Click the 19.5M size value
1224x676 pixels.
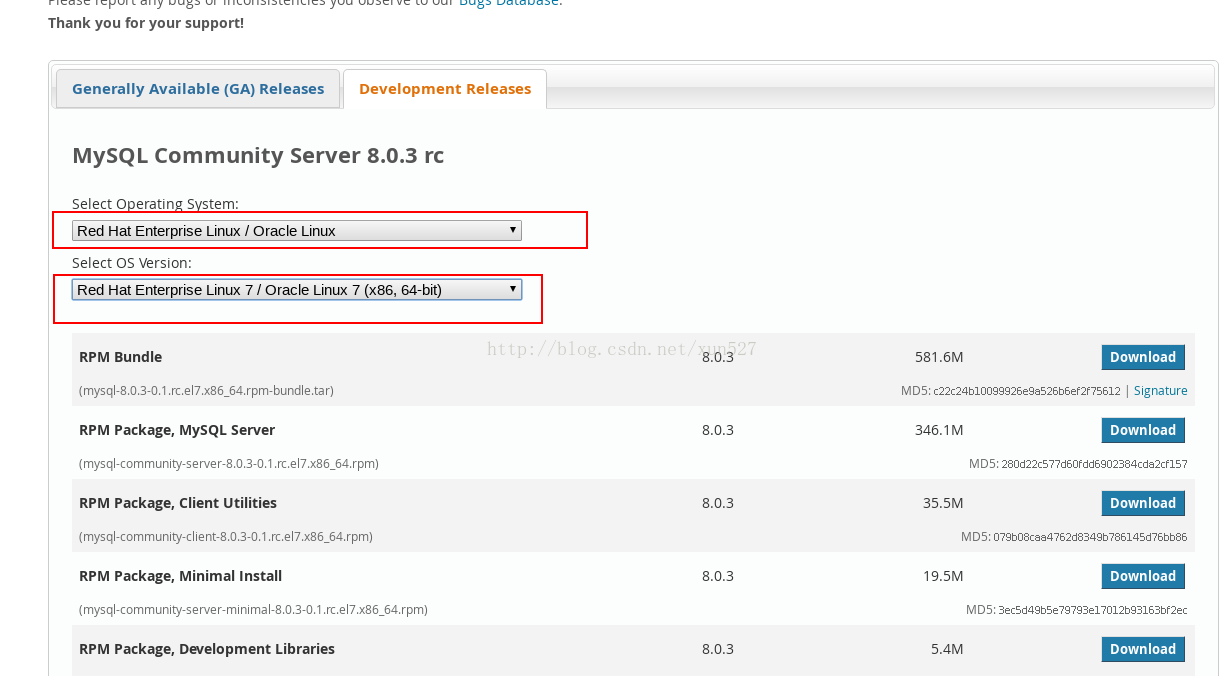pos(943,576)
